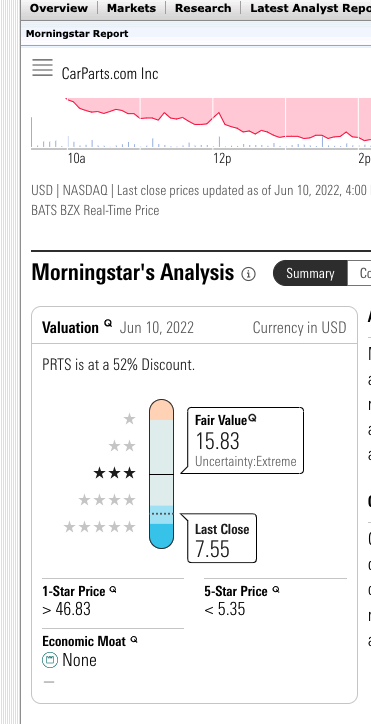Click the magnifier icon by 1-Star Price
The image size is (371, 724).
(x=113, y=590)
